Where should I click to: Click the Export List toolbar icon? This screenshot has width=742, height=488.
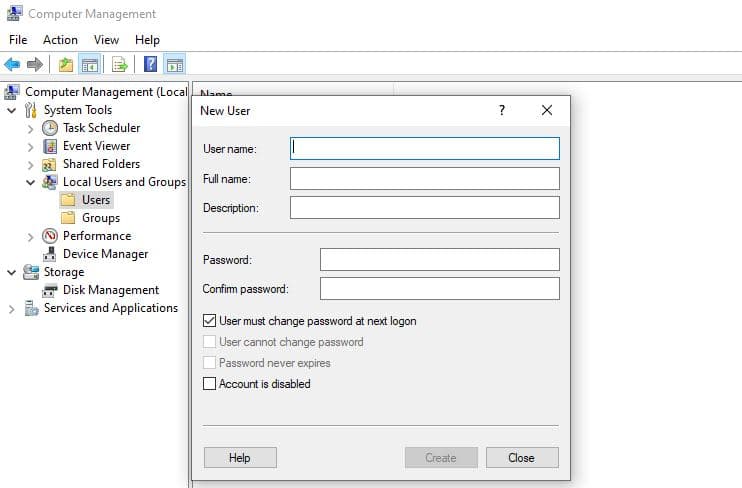coord(120,65)
